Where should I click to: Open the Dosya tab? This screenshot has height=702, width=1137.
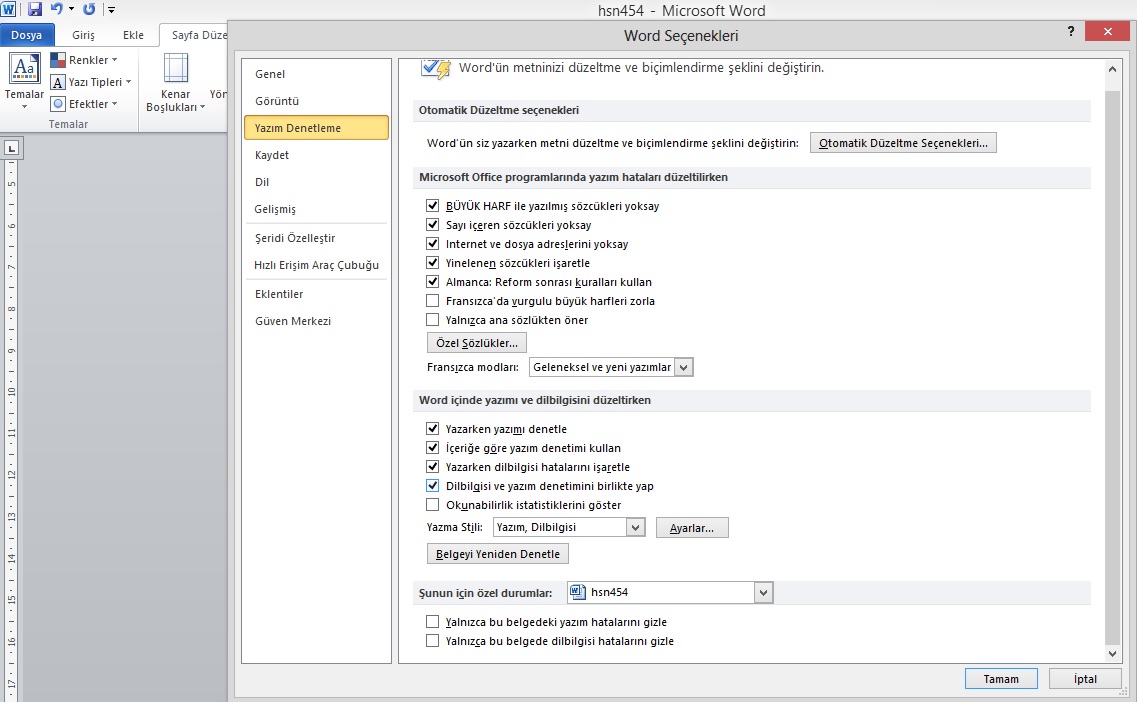point(27,35)
